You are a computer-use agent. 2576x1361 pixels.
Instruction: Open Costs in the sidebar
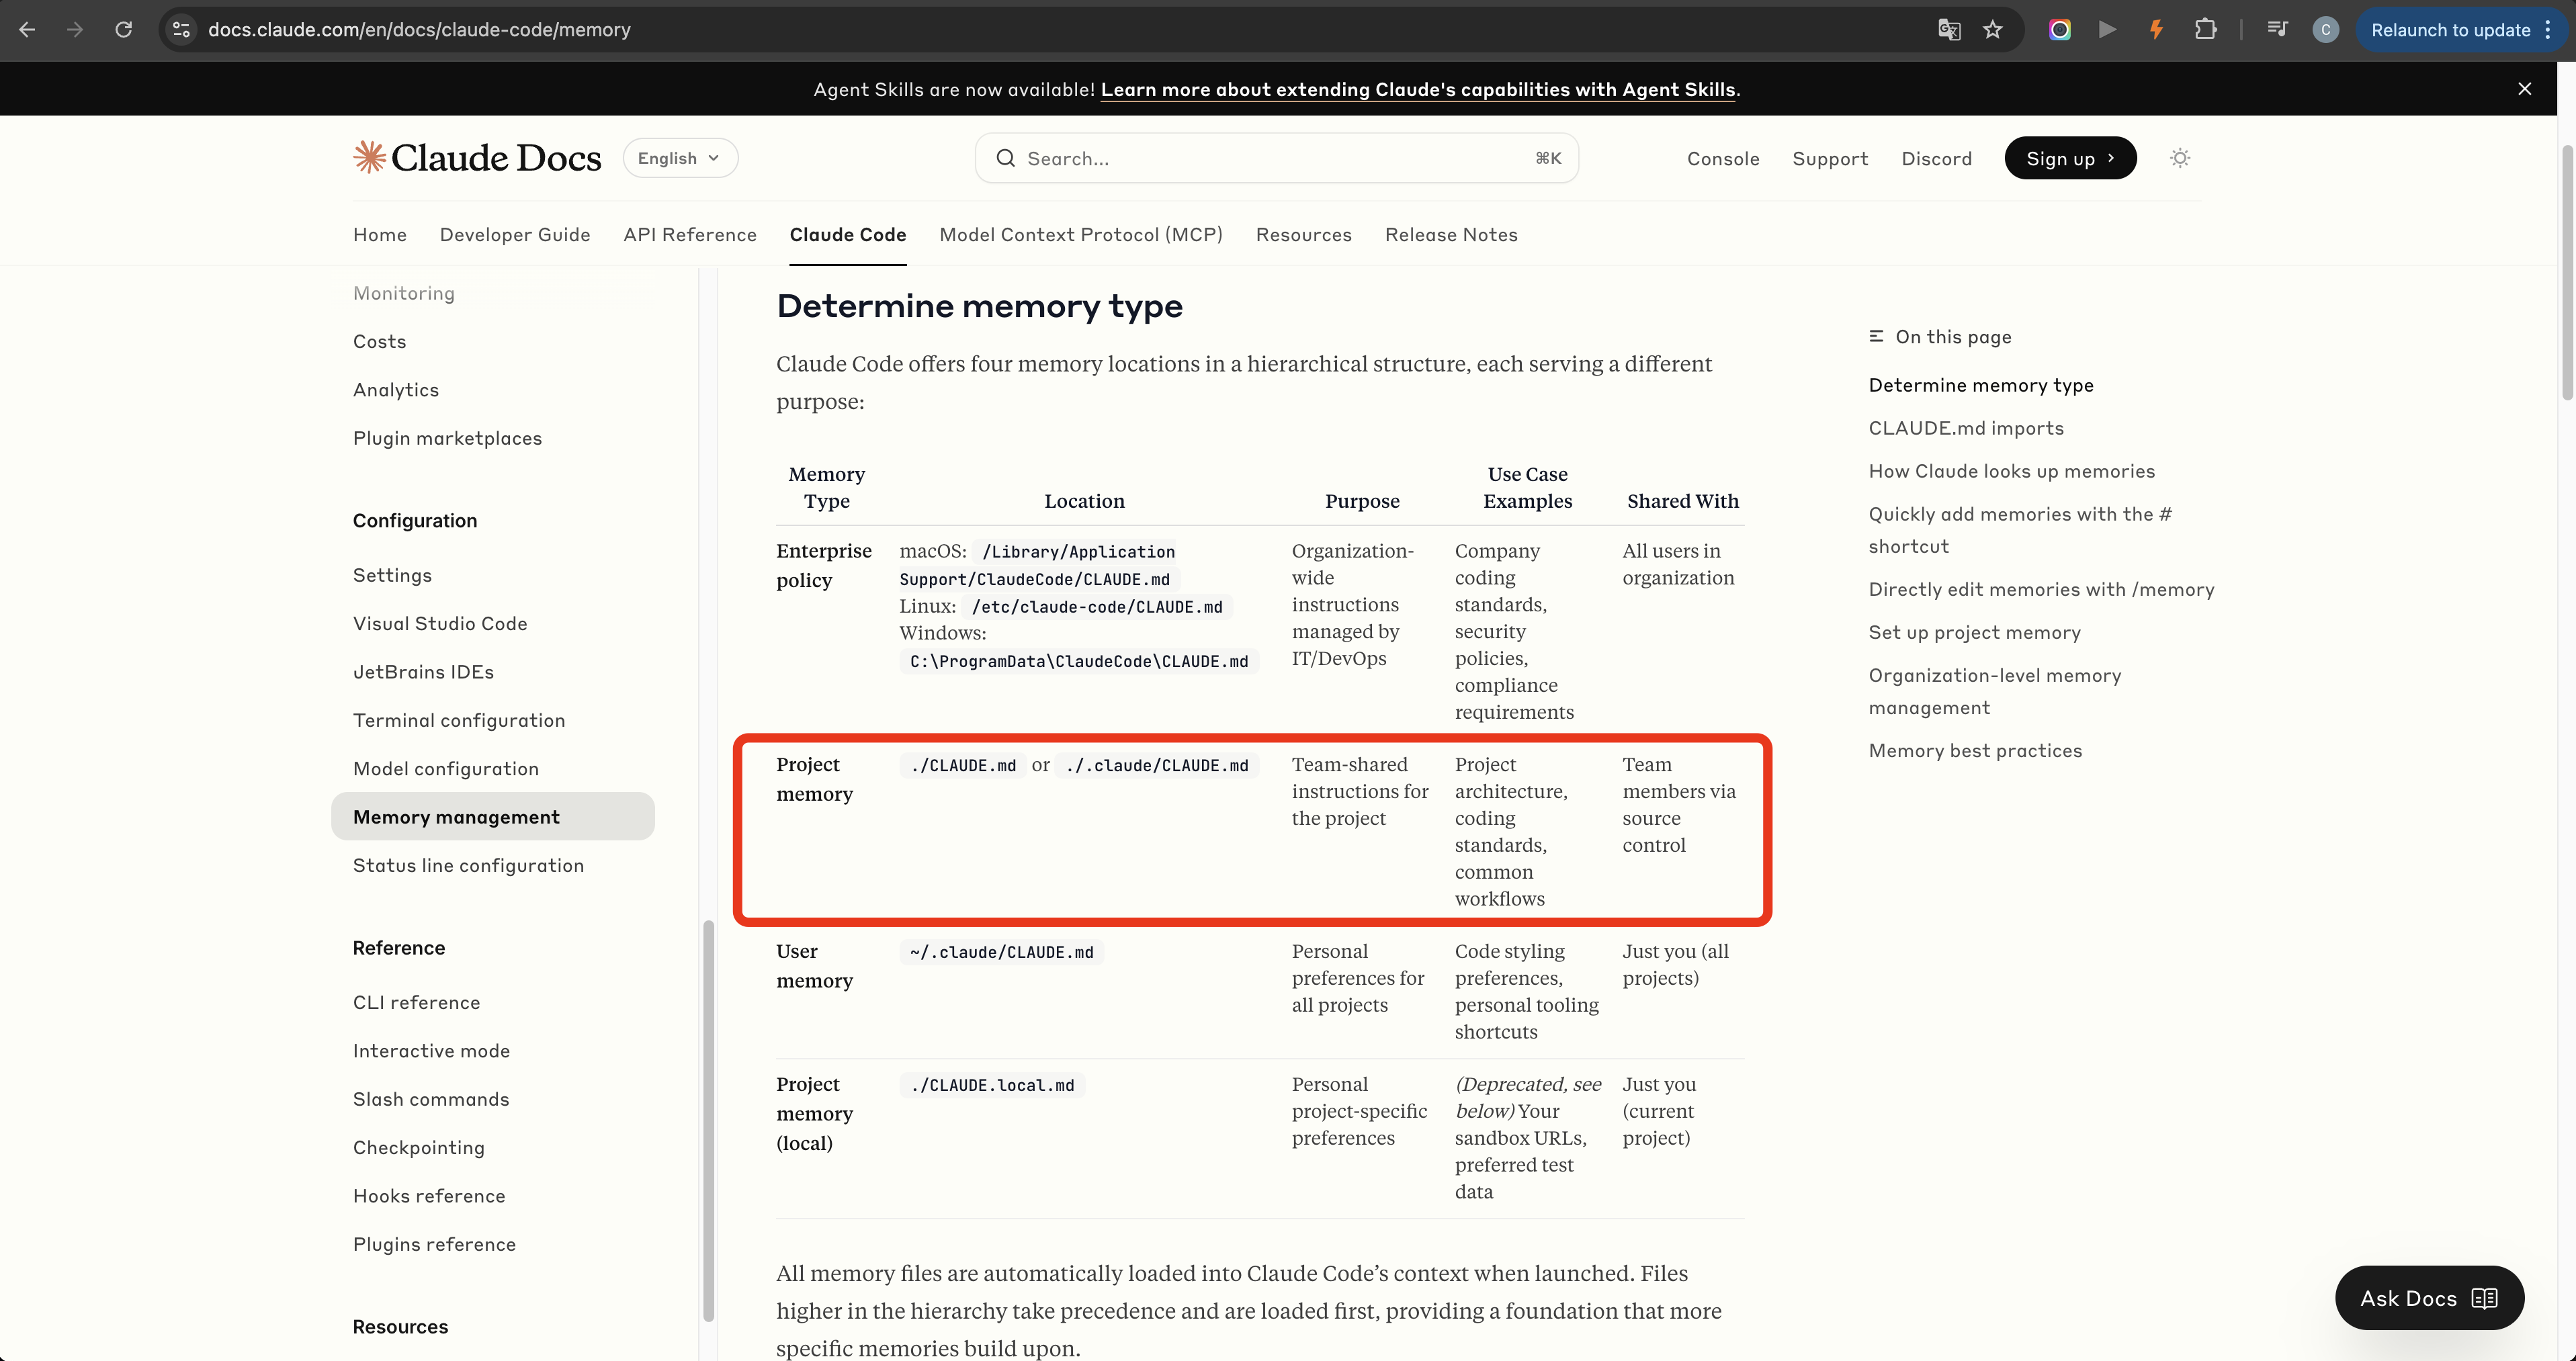(379, 342)
